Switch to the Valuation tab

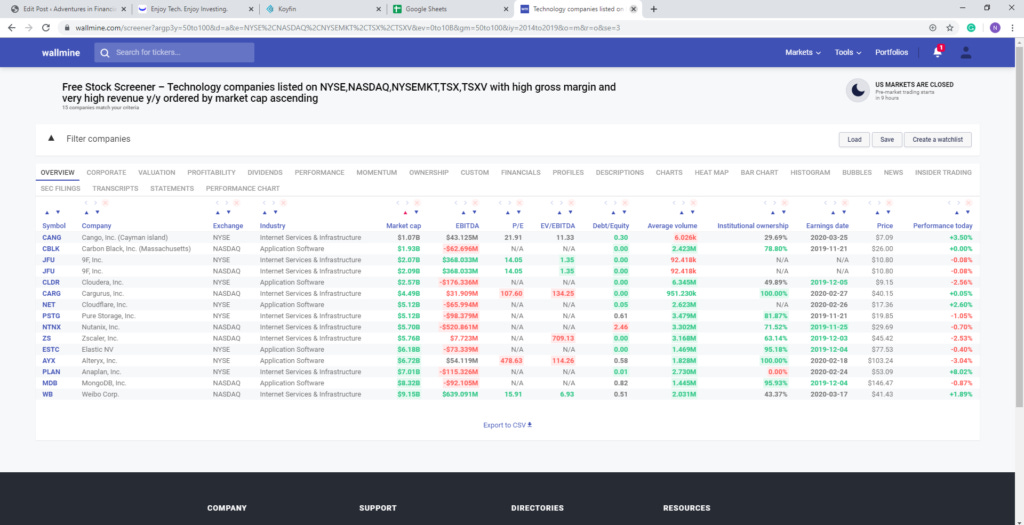point(157,172)
